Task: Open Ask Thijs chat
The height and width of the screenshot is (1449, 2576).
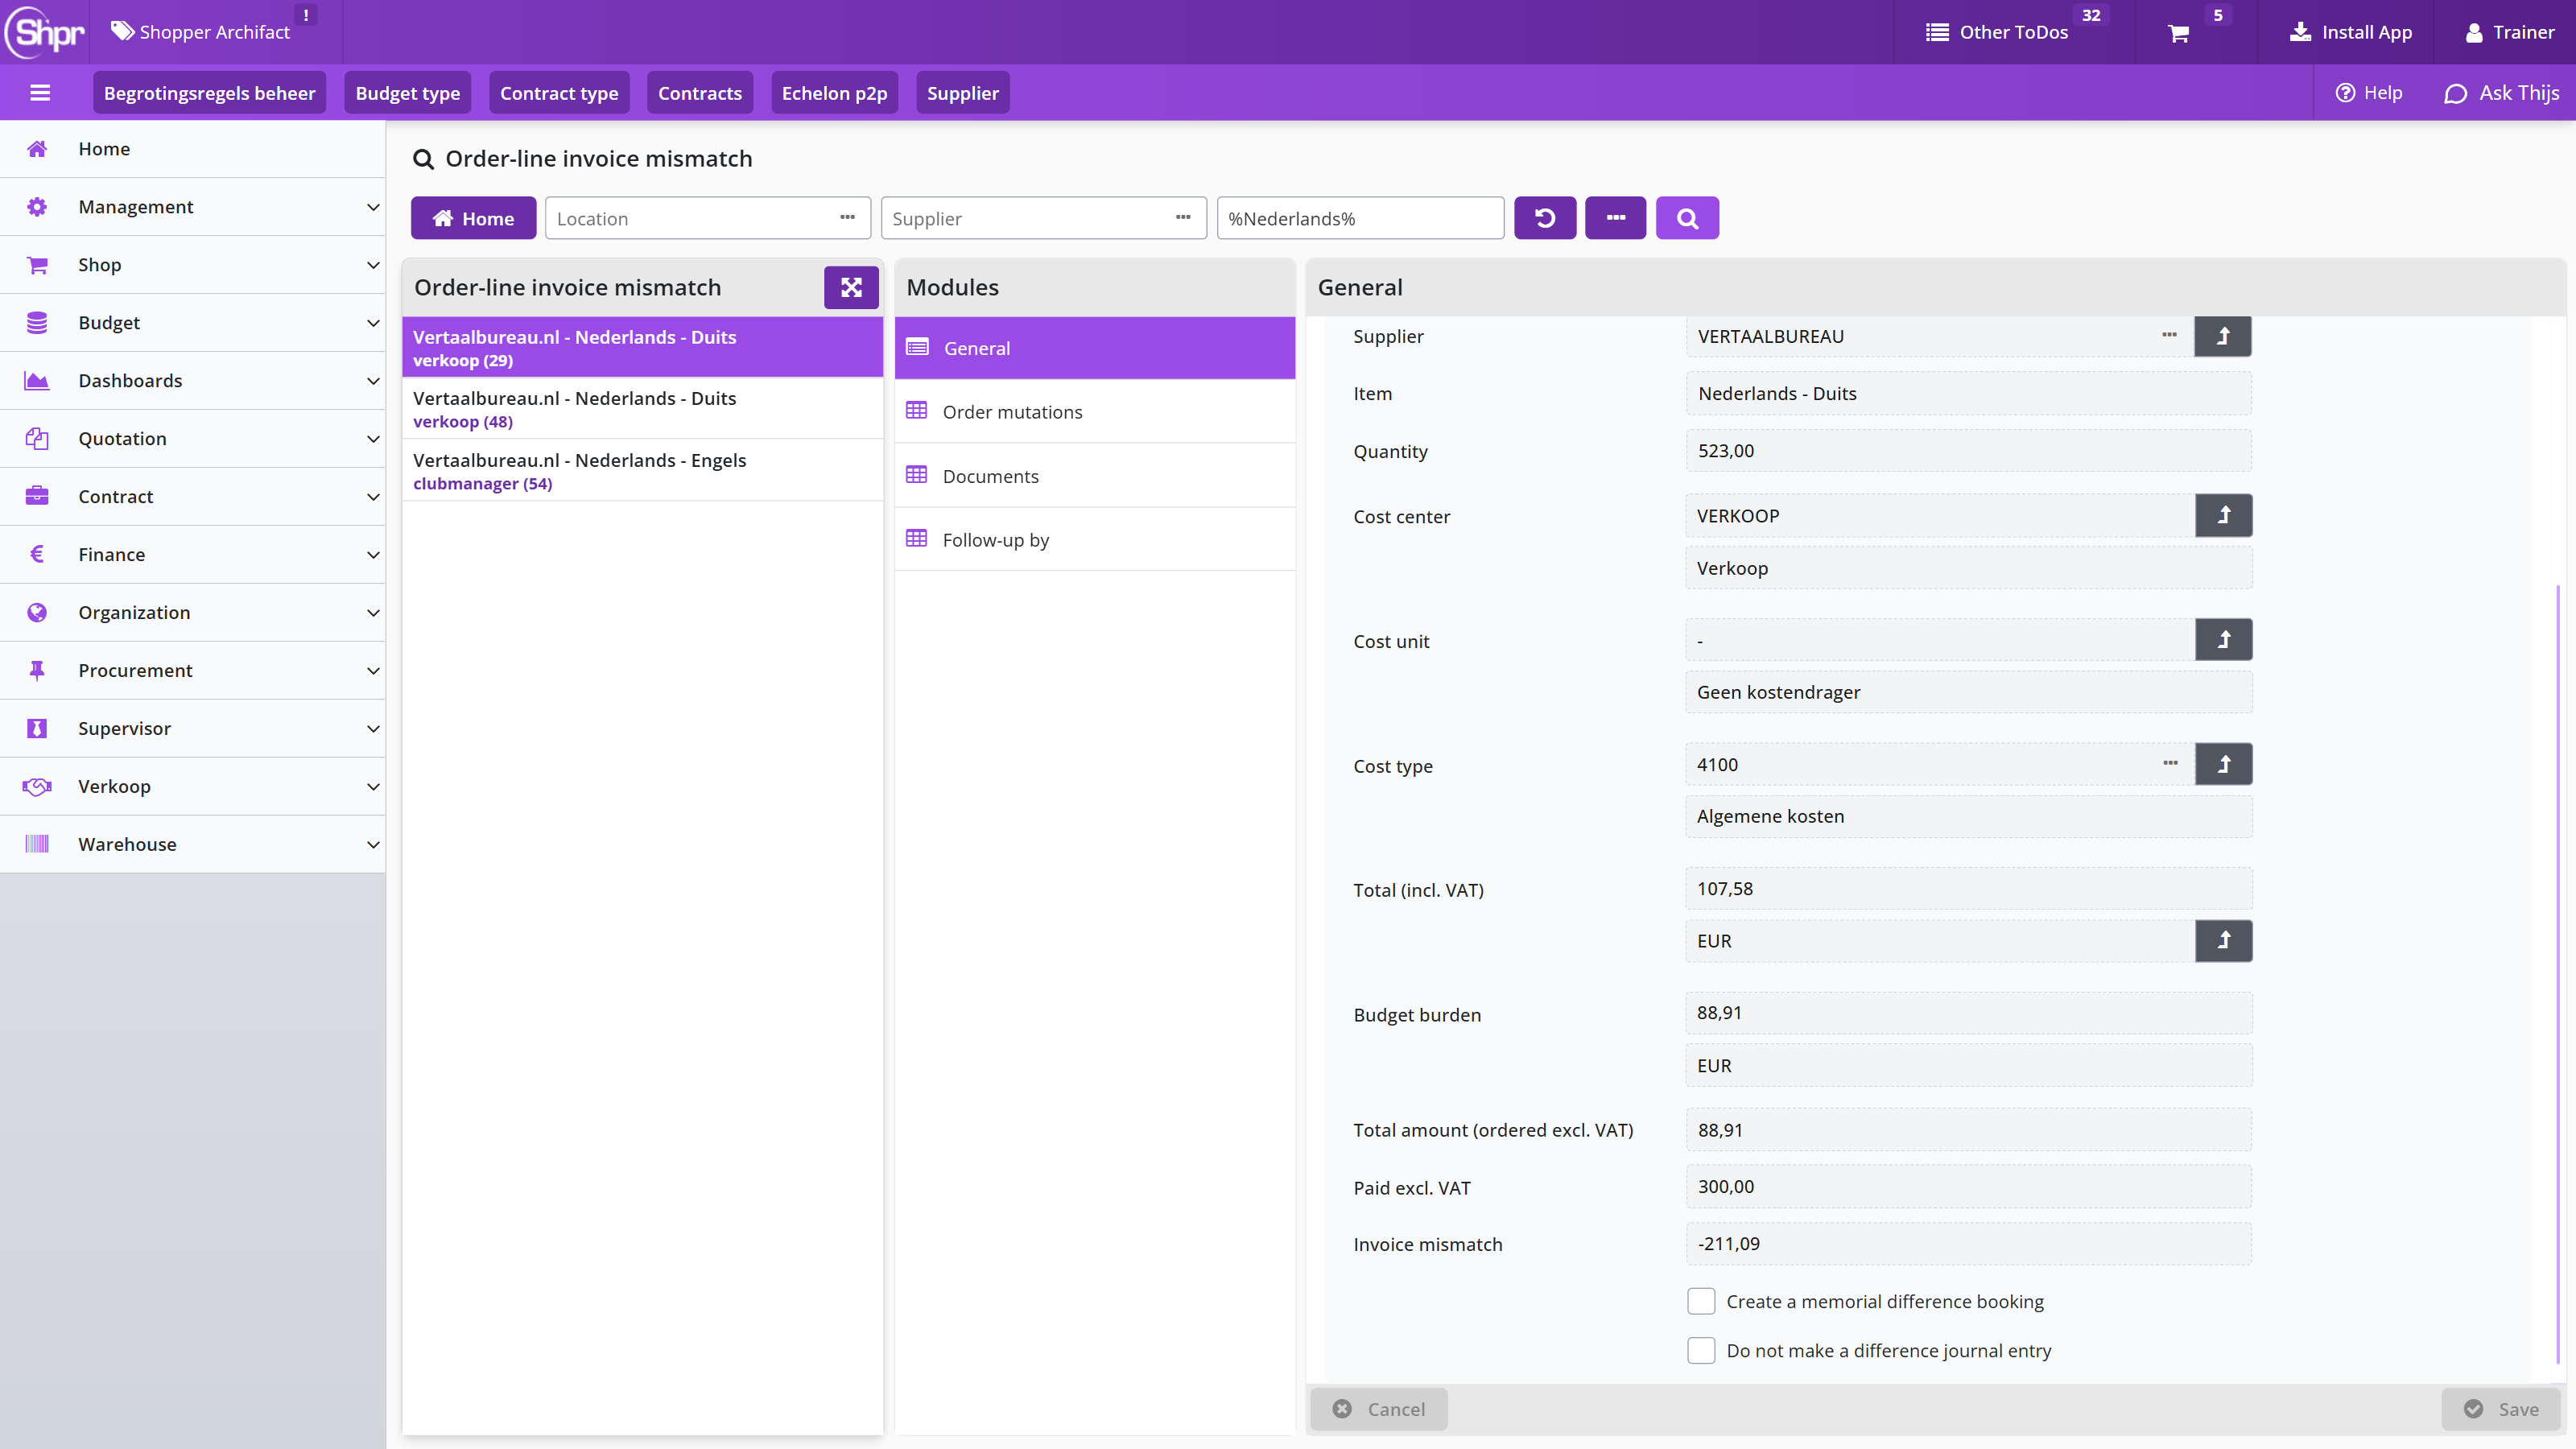Action: (2501, 93)
